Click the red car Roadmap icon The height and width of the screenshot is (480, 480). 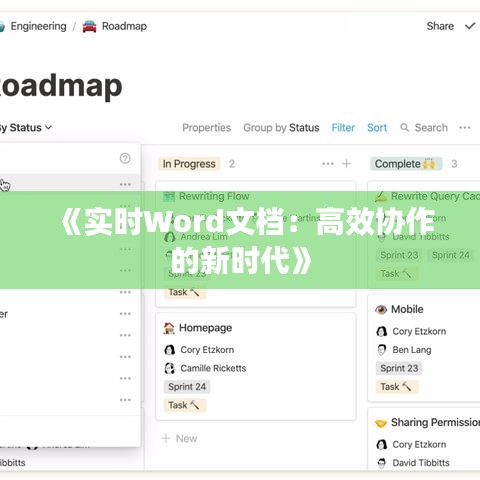pyautogui.click(x=89, y=26)
